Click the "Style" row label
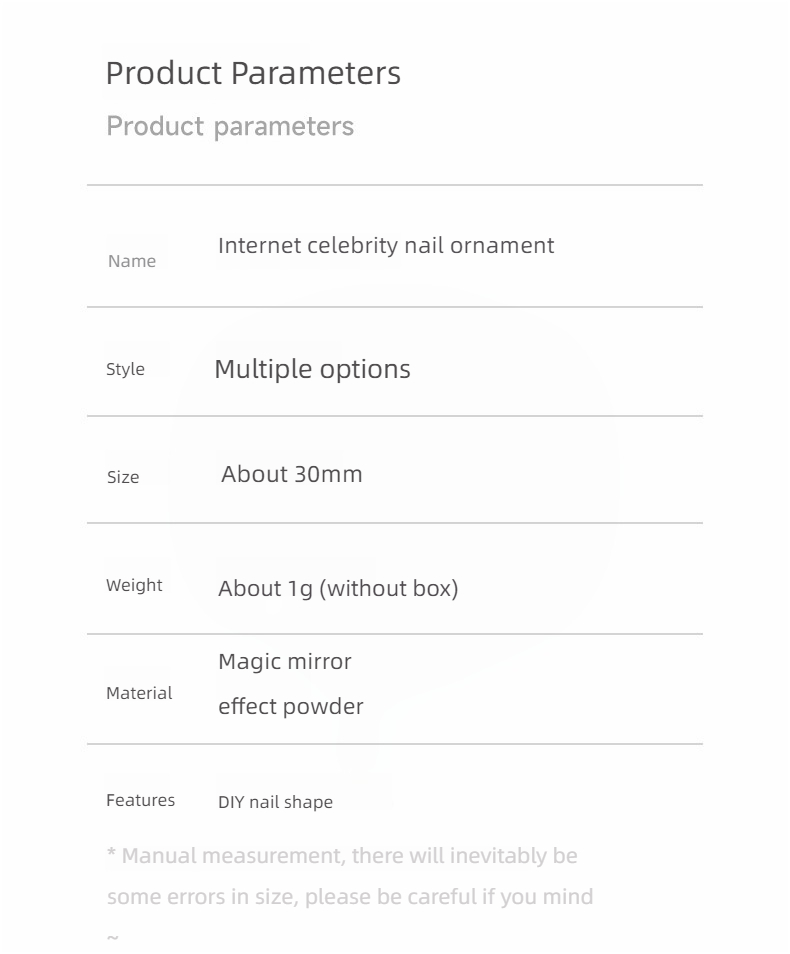 tap(125, 369)
